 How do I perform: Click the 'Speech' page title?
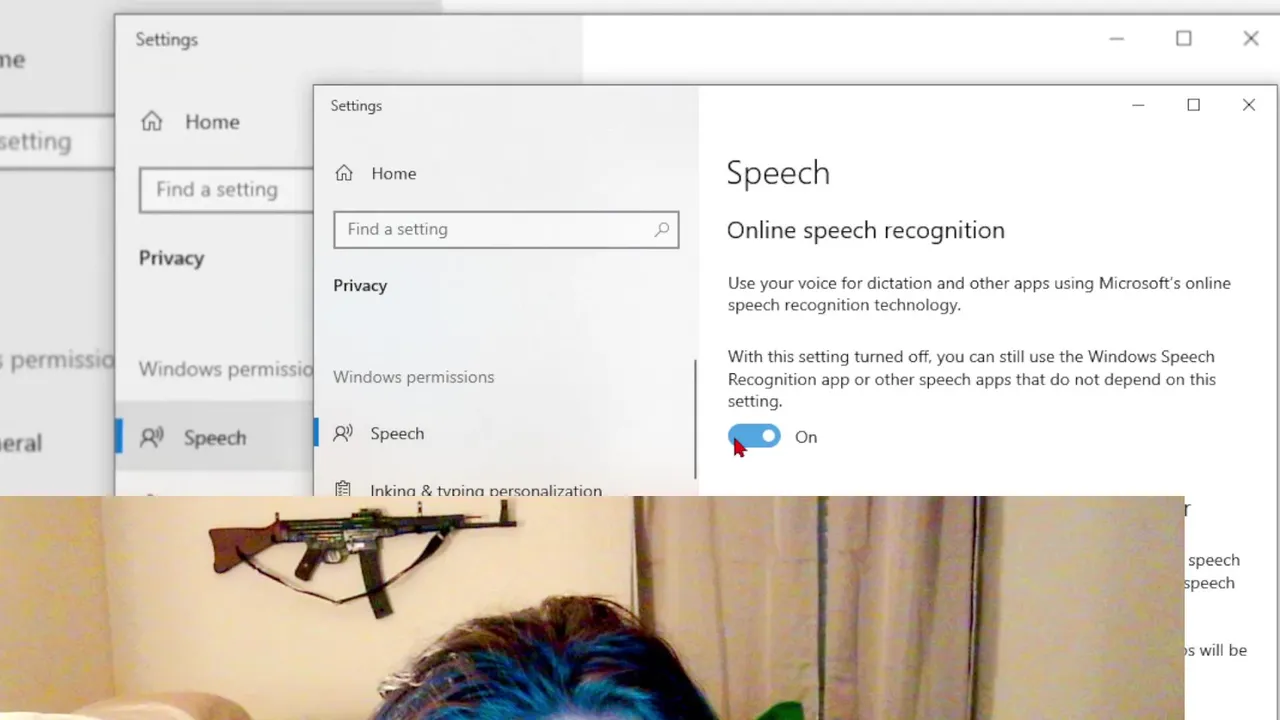pos(778,173)
